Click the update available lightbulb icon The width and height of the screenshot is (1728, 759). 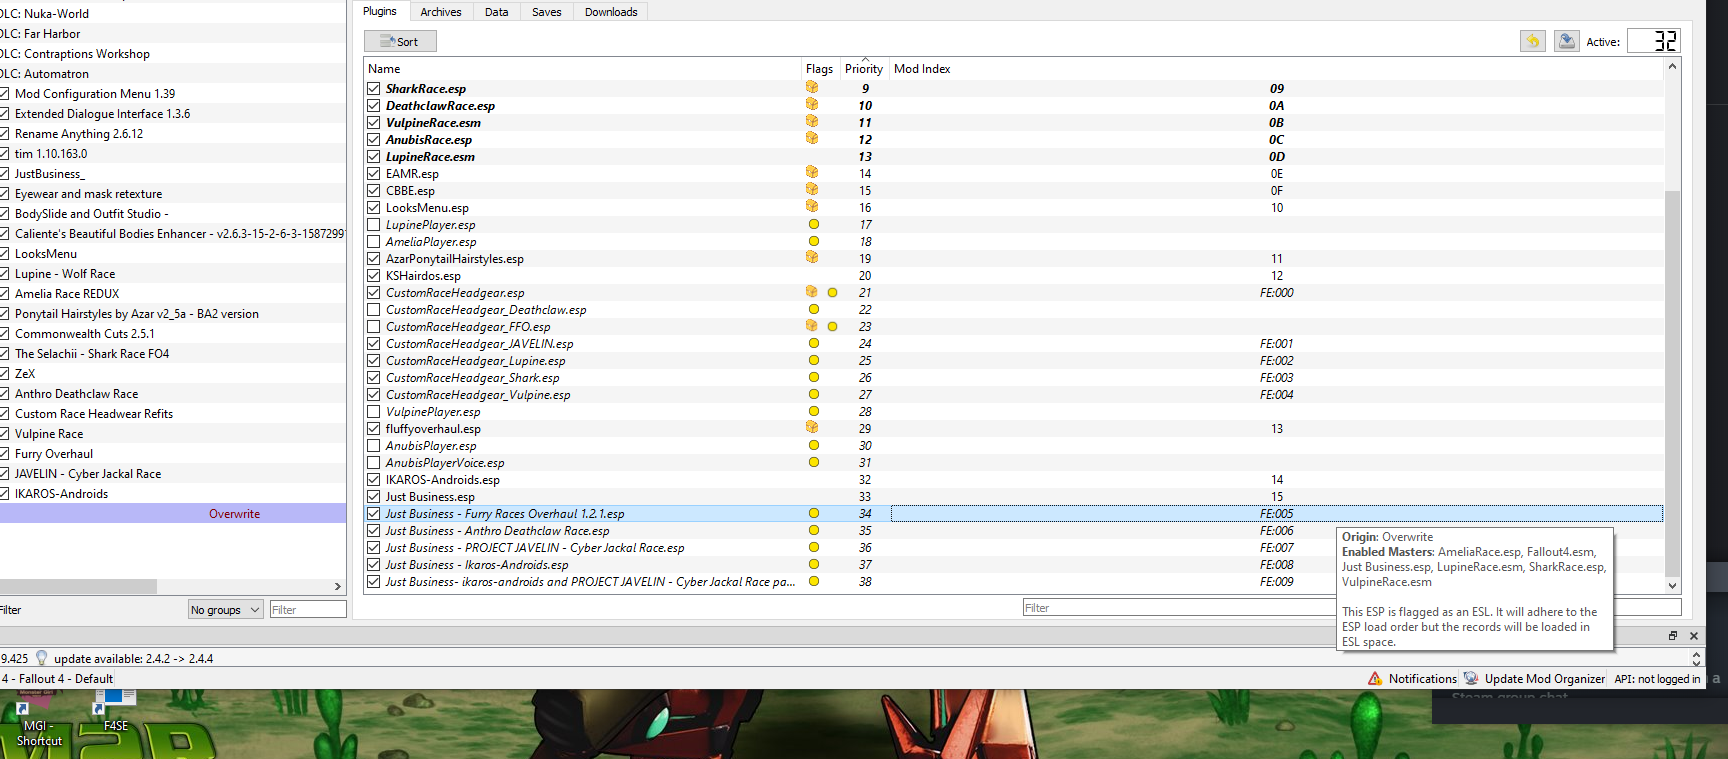pos(41,658)
